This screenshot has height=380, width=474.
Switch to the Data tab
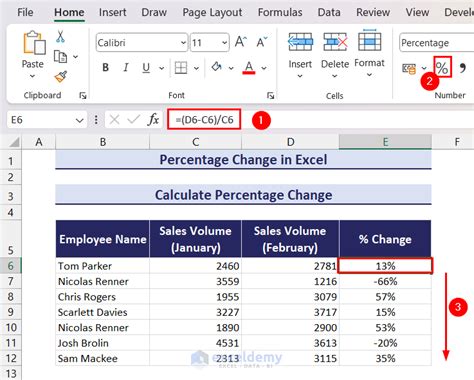coord(329,12)
